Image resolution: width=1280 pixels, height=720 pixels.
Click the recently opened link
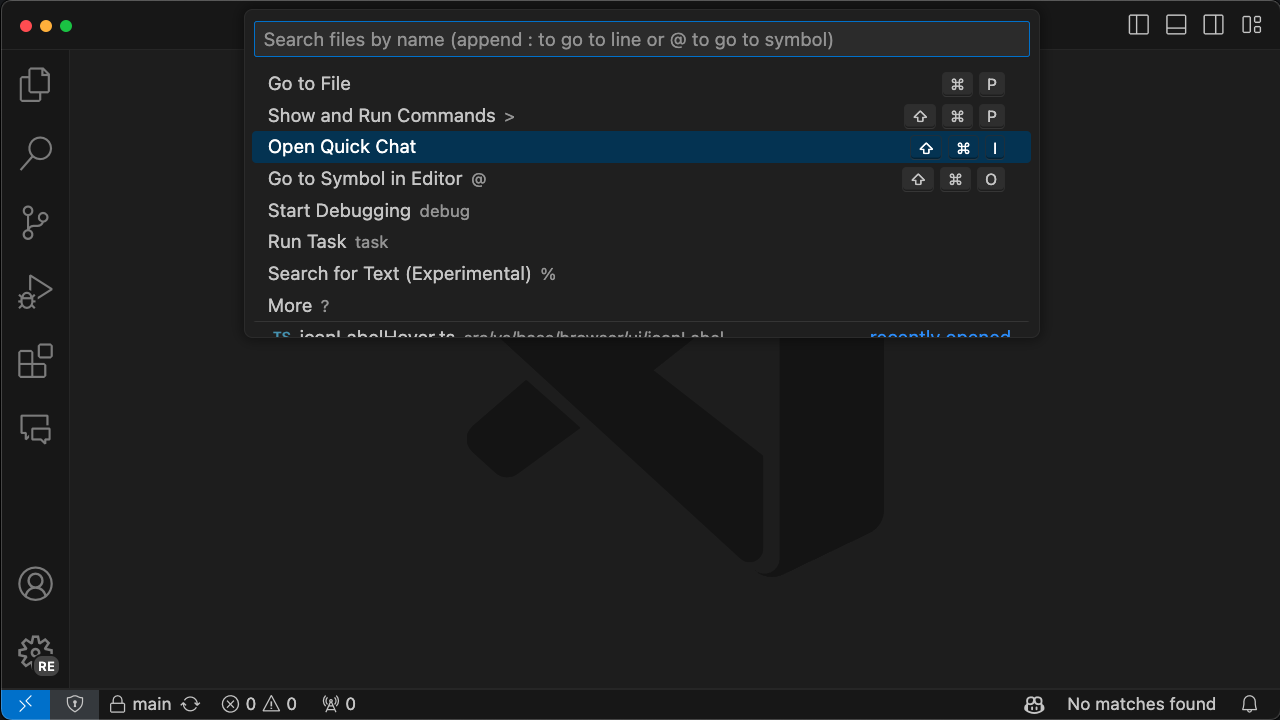(940, 337)
